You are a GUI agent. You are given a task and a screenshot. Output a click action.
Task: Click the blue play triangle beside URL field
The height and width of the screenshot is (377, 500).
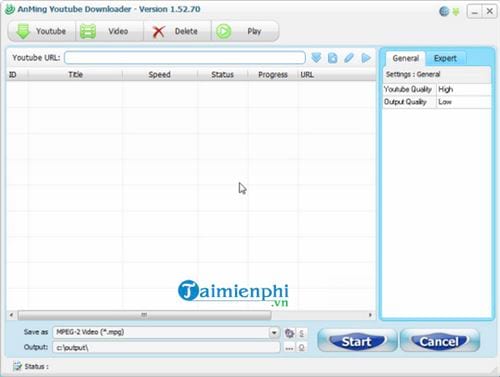[366, 58]
